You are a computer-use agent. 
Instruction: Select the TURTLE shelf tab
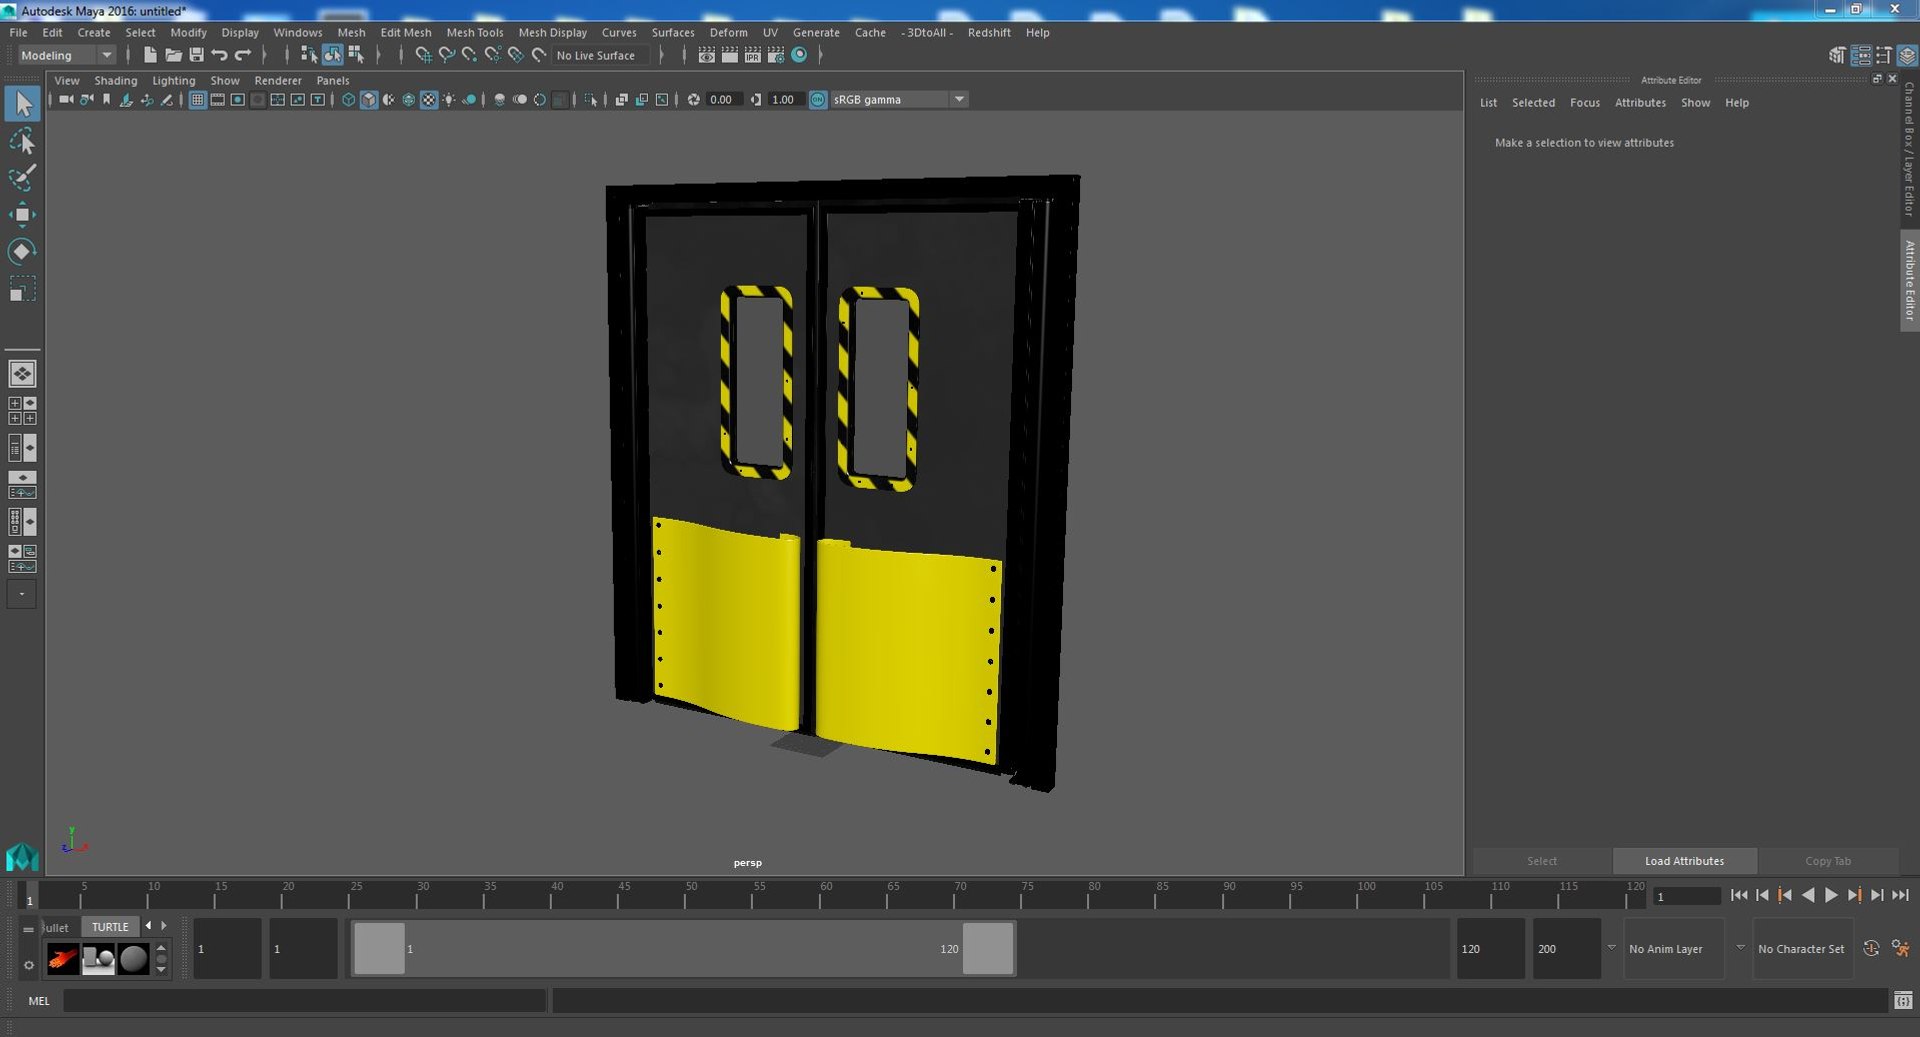(x=110, y=927)
